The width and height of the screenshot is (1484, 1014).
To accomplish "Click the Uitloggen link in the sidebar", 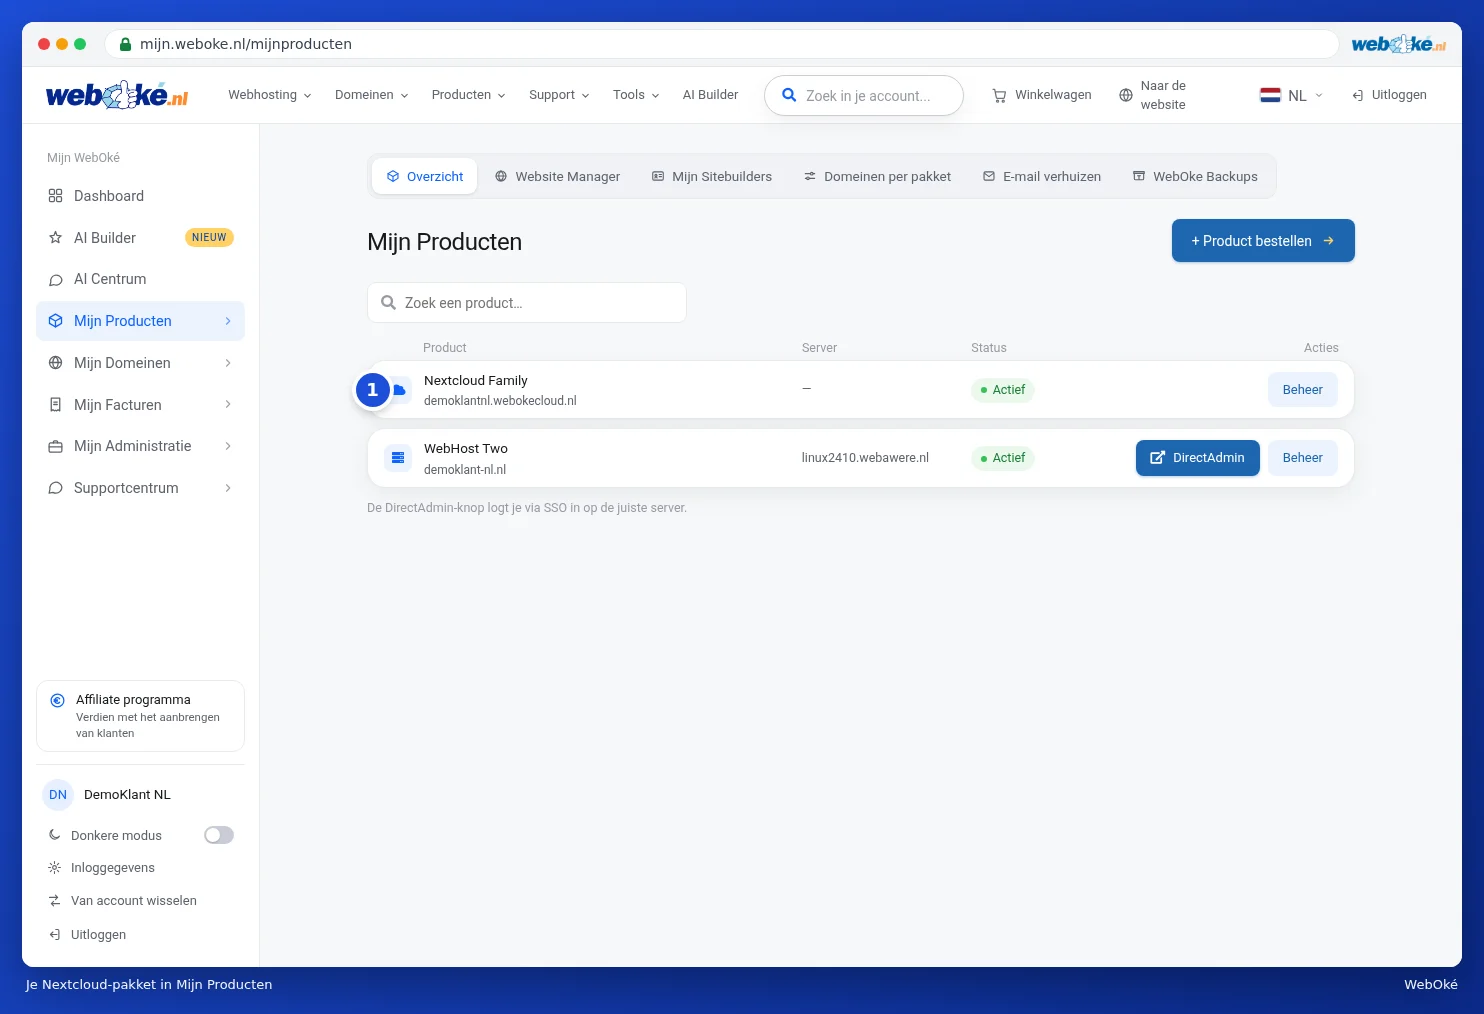I will coord(88,935).
